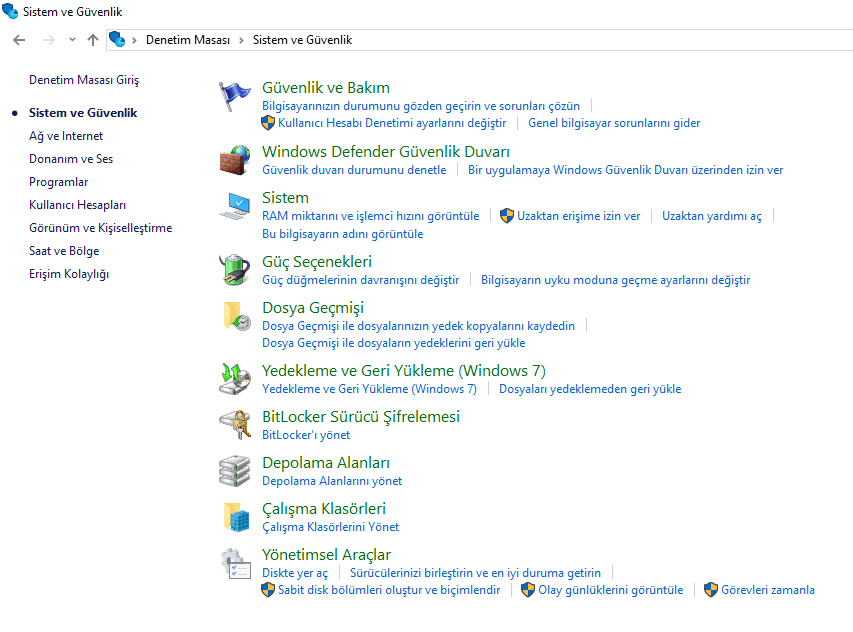Viewport: 853px width, 632px height.
Task: Click the back navigation arrow
Action: tap(19, 40)
